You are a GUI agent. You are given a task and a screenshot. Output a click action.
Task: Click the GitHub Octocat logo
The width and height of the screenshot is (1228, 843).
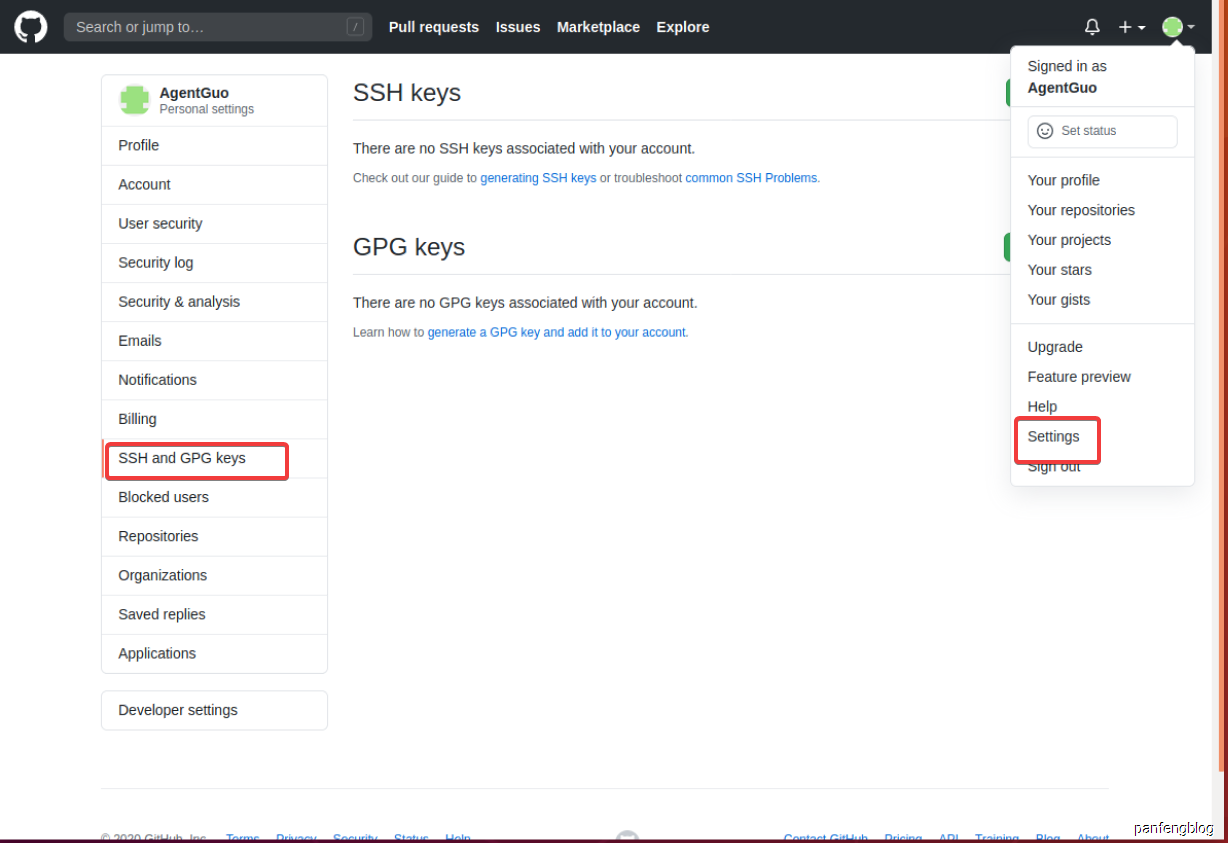tap(30, 27)
